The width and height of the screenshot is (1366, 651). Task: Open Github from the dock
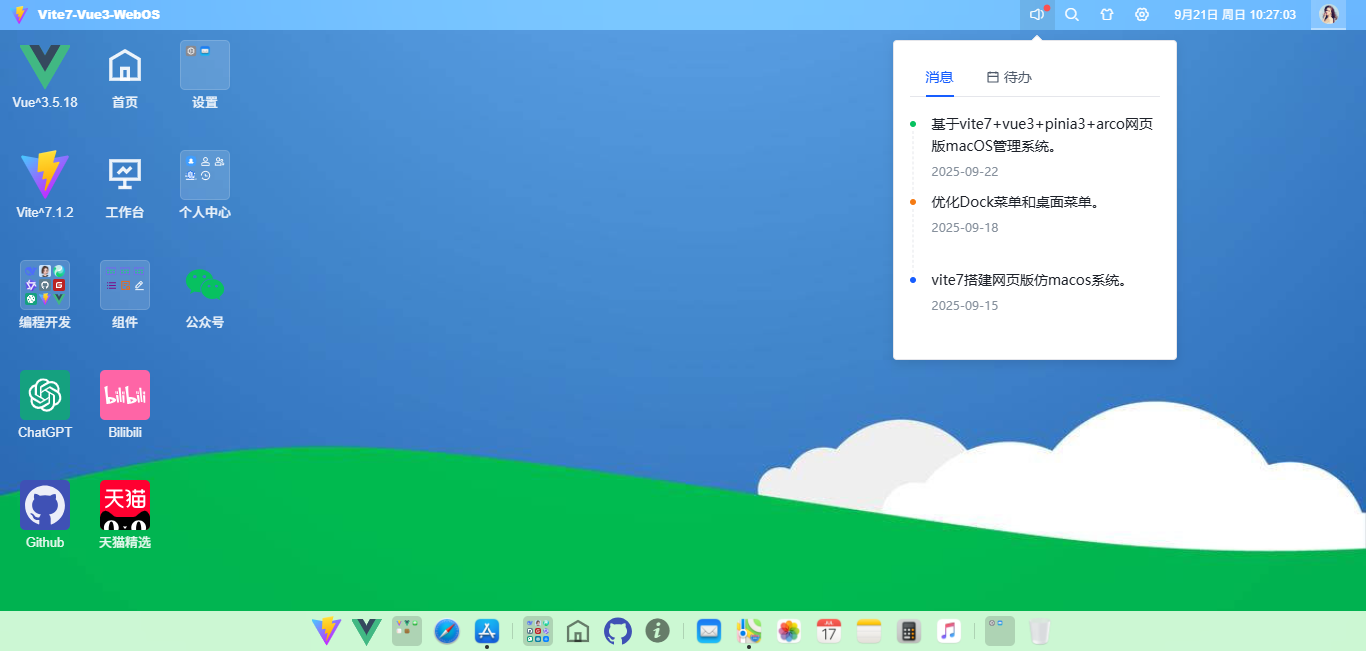point(618,631)
